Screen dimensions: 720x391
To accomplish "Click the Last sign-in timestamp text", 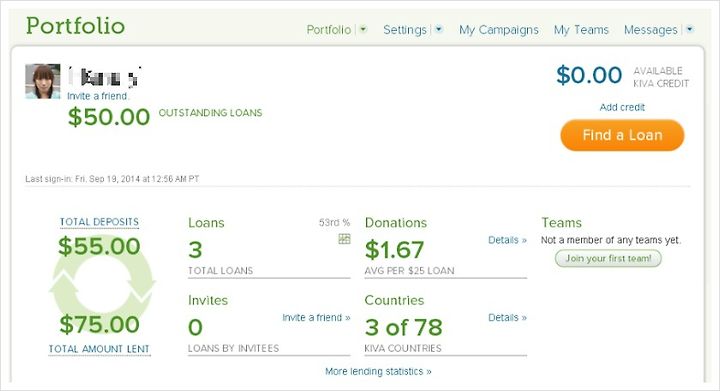I will pos(112,179).
